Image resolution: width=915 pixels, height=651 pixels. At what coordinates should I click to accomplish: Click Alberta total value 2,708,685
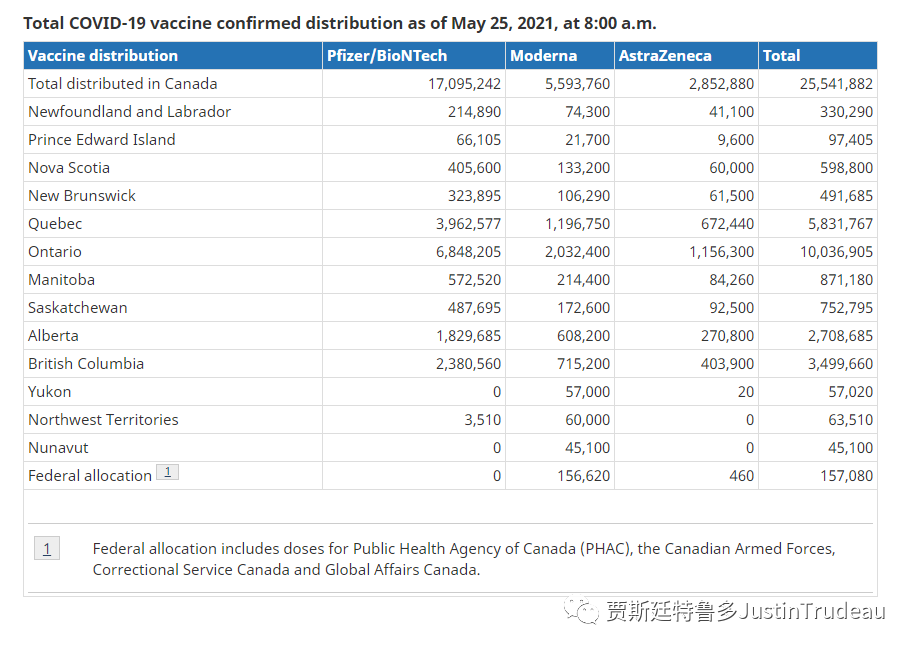[840, 335]
